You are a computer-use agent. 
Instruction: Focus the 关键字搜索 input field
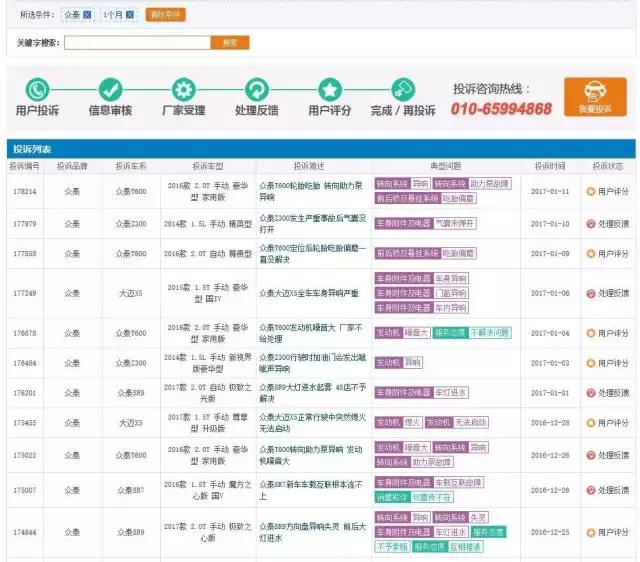137,43
